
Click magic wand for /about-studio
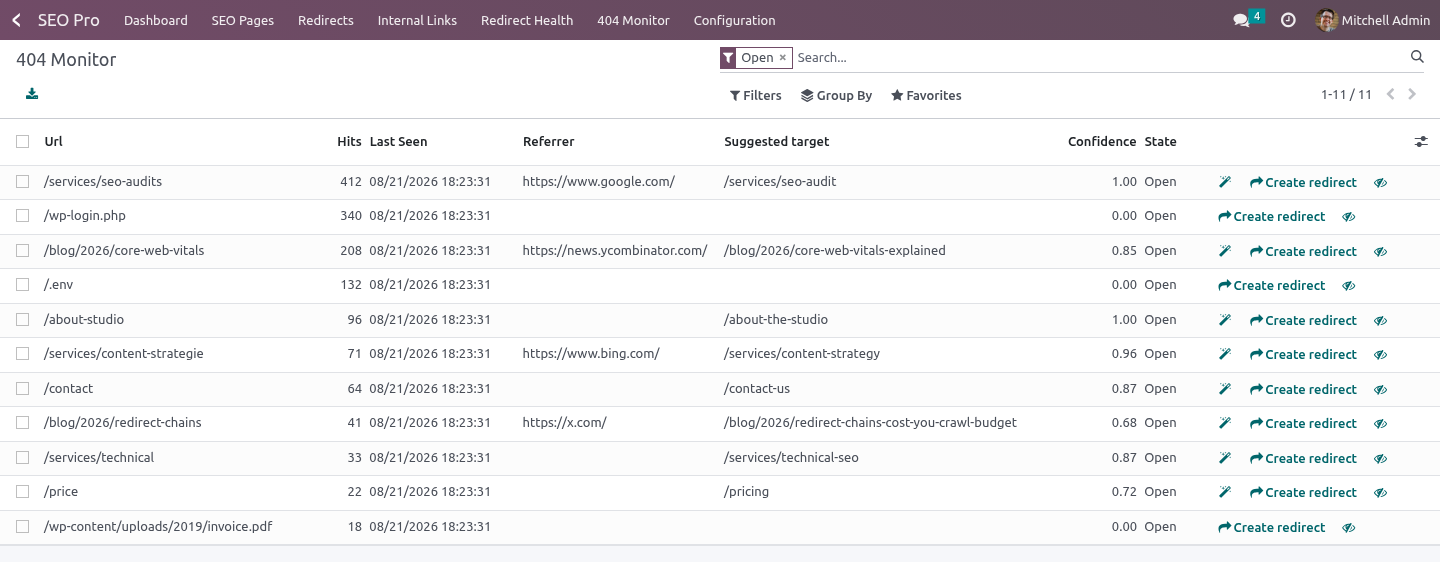pos(1225,320)
